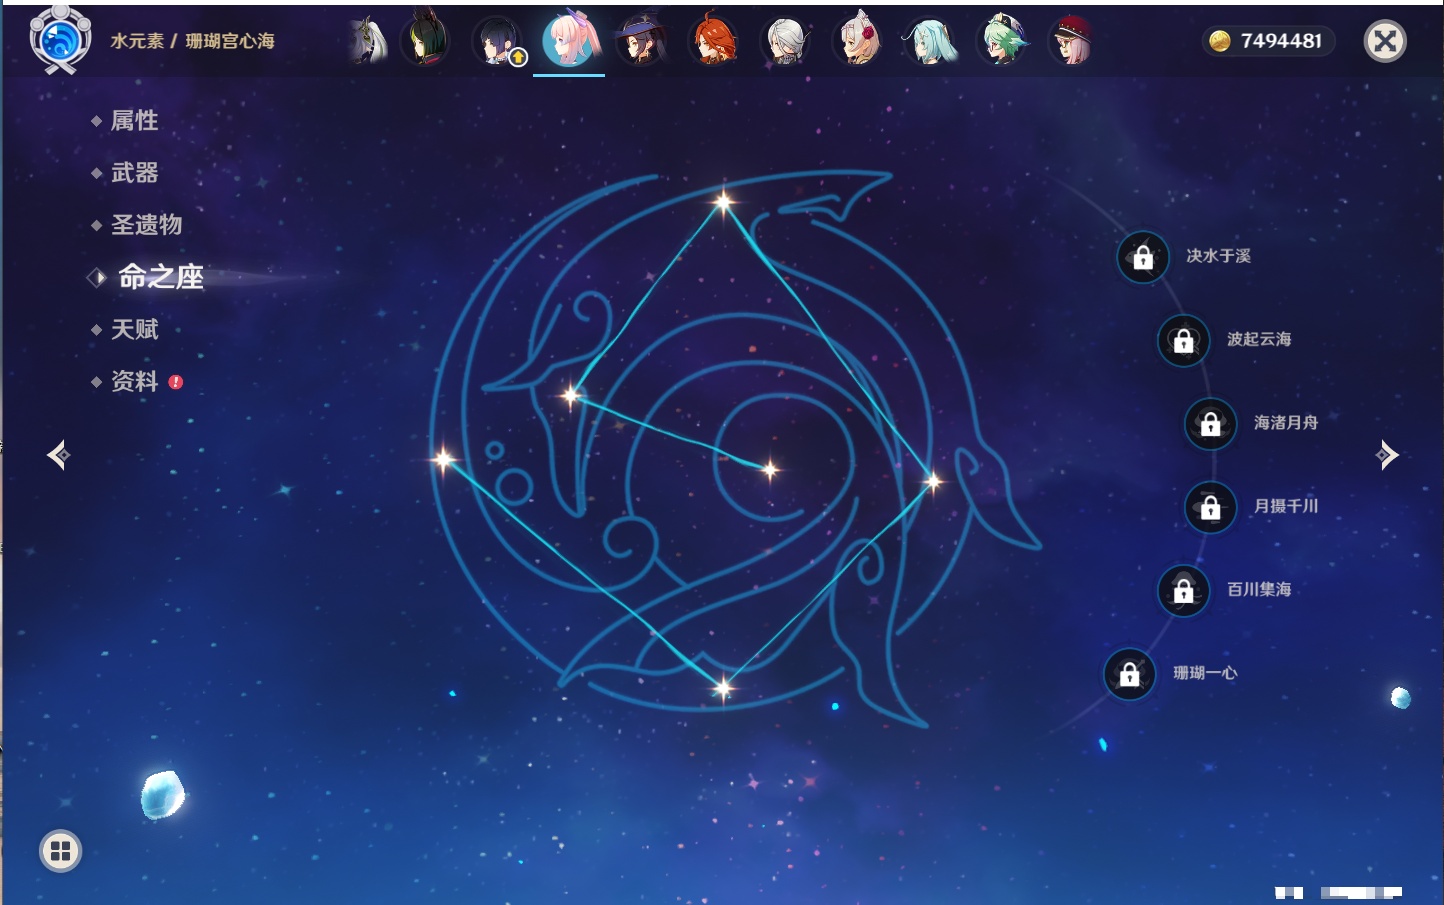The image size is (1444, 905).
Task: Choose the red-beret character avatar
Action: coord(1072,41)
